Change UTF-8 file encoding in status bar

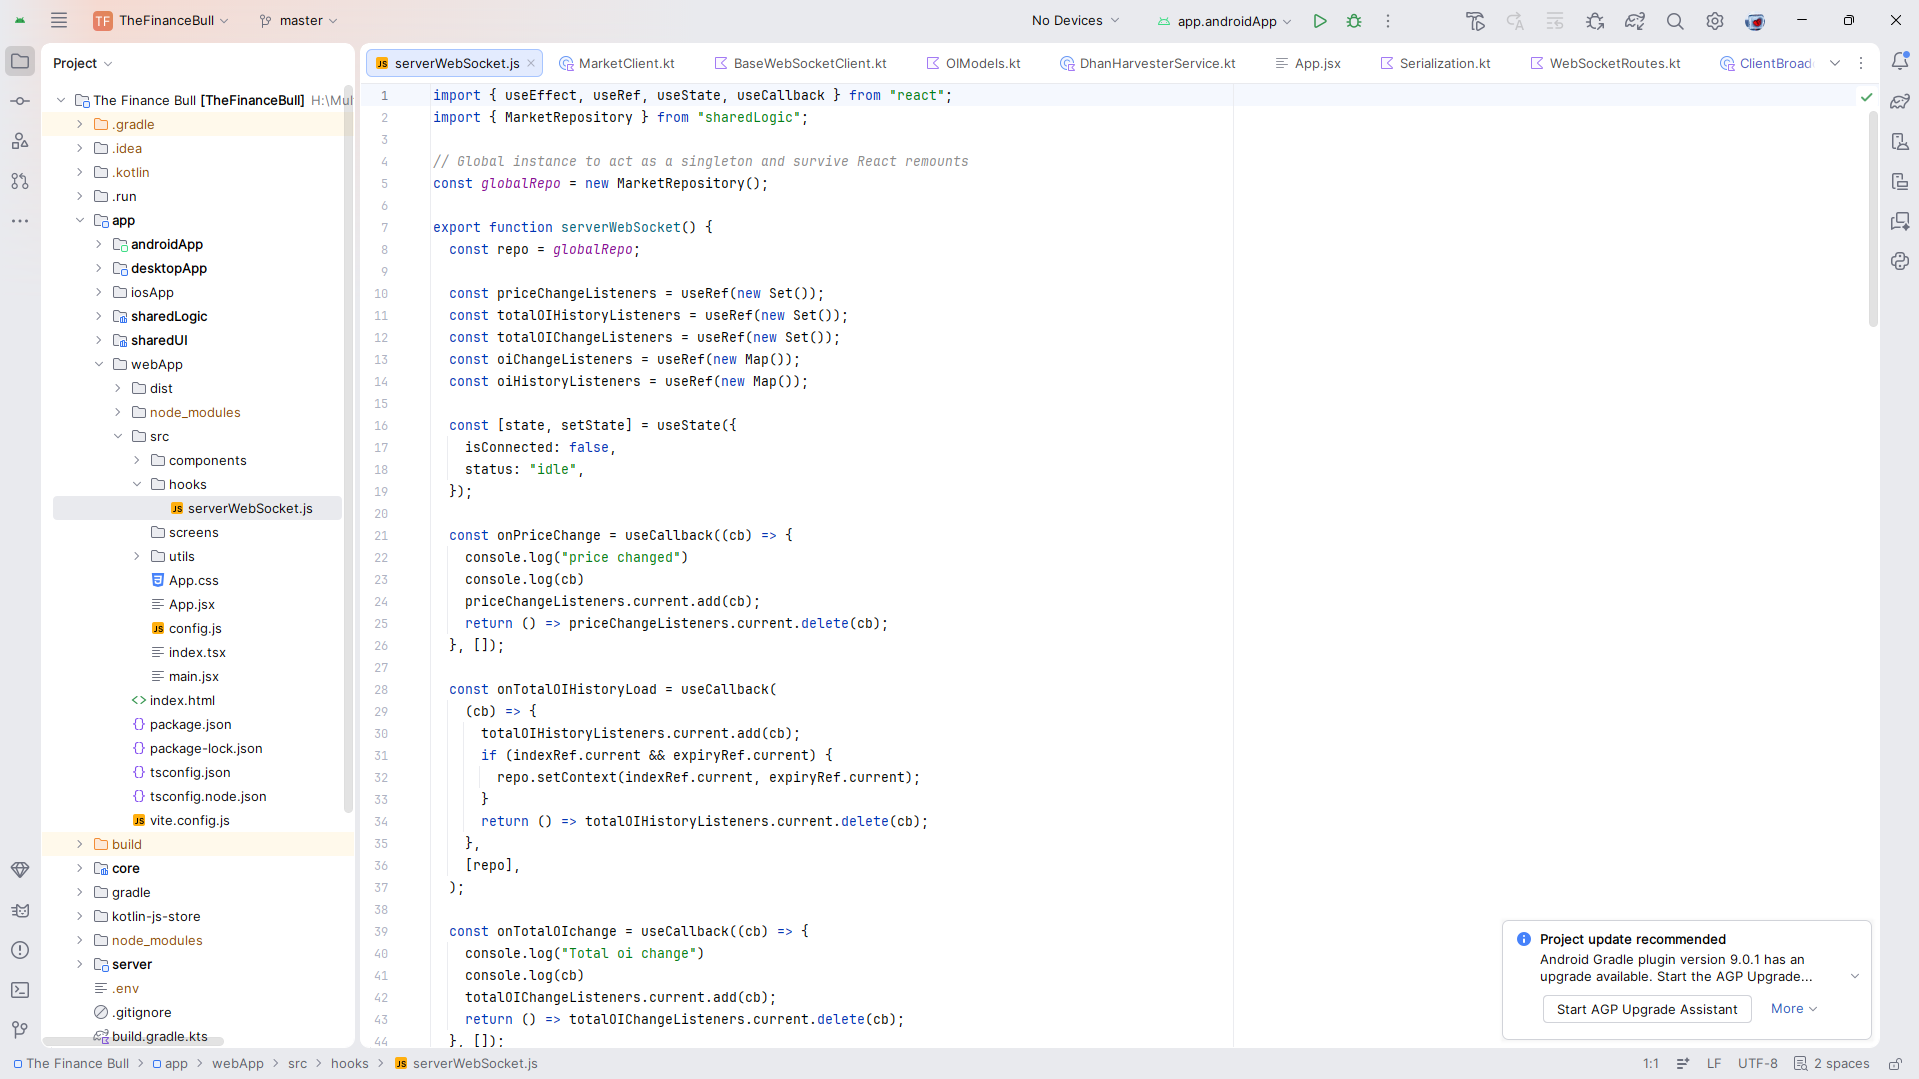click(1757, 1064)
